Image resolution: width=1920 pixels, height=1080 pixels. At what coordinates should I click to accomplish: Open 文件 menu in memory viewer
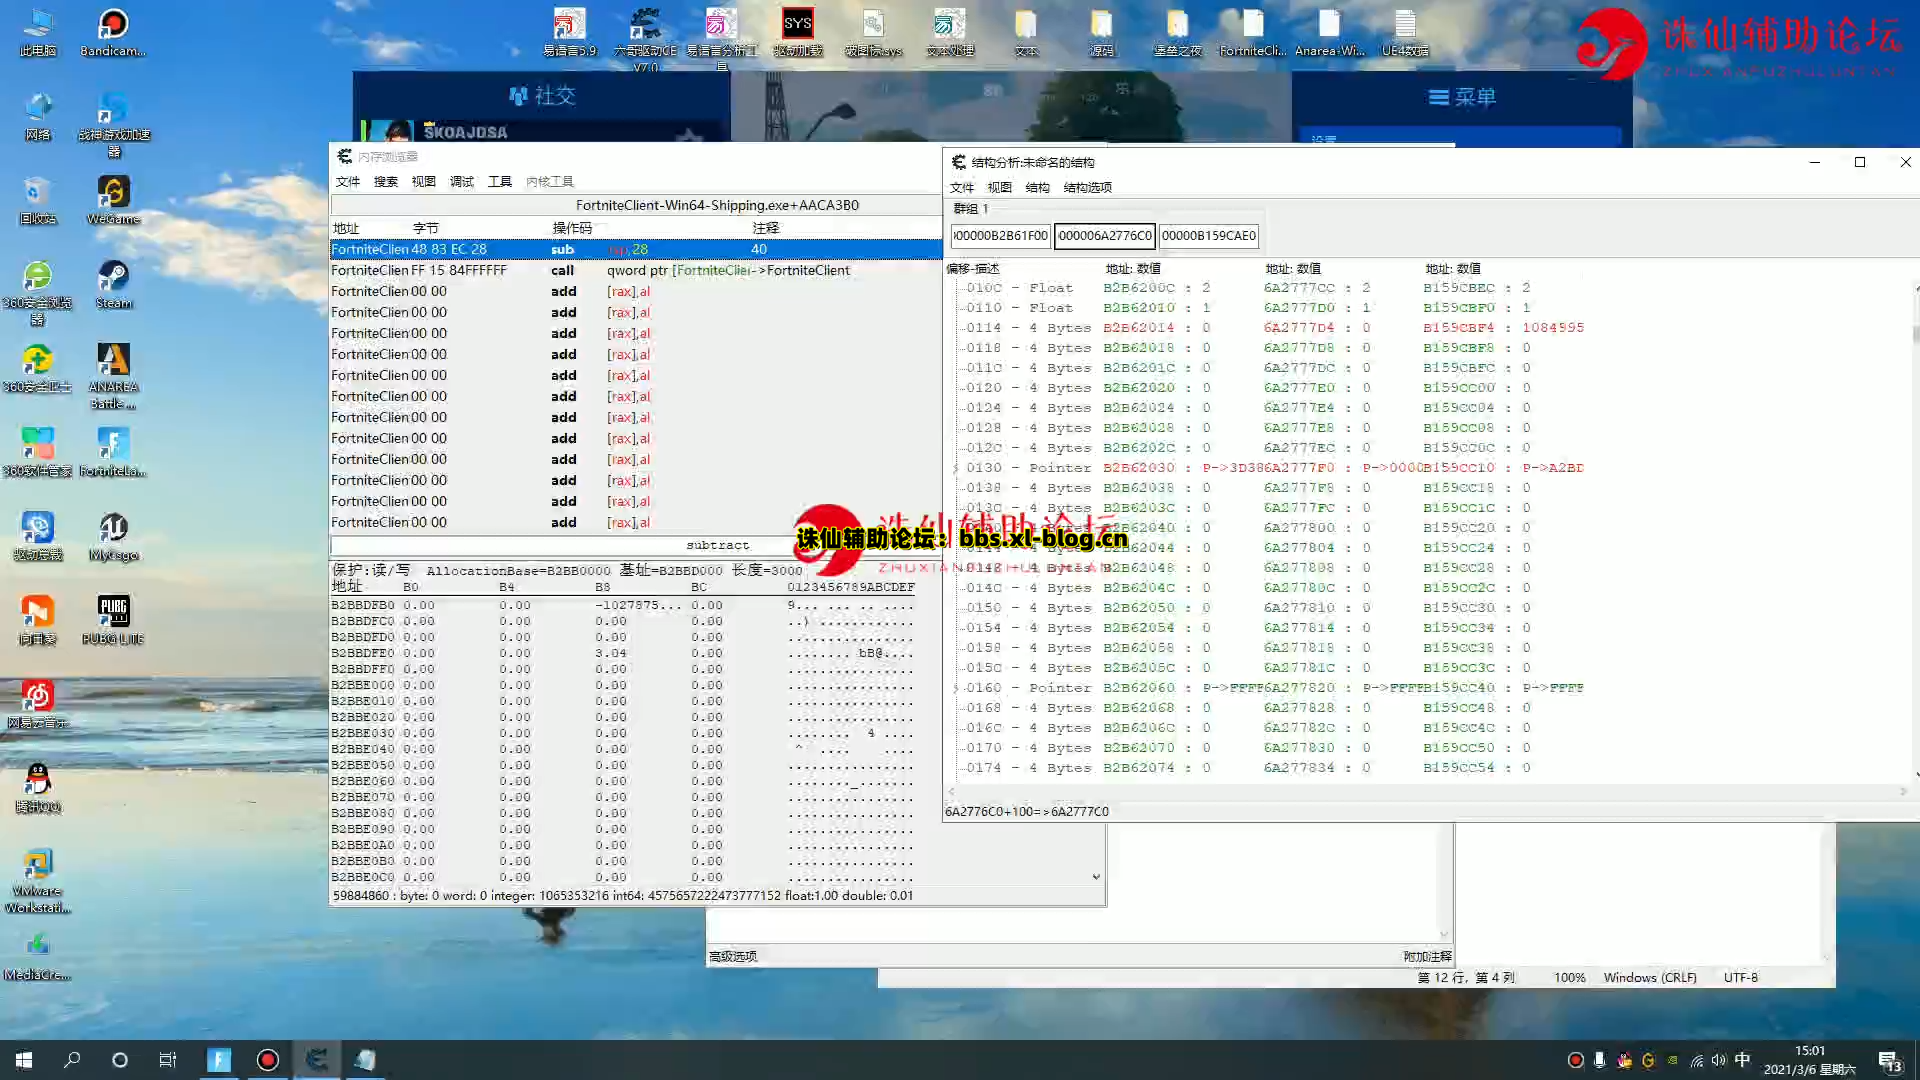[348, 181]
